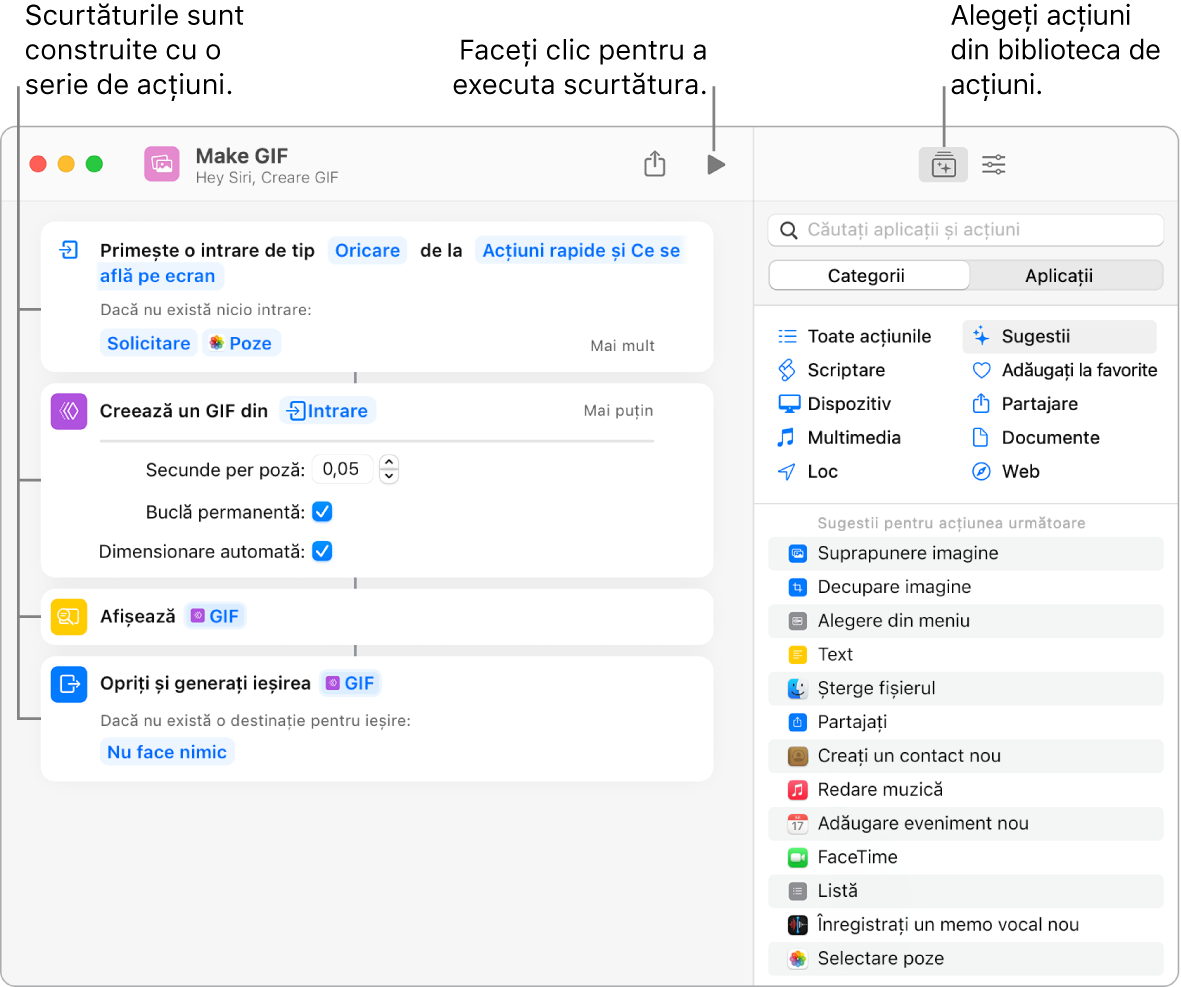Viewport: 1181px width, 987px height.
Task: Add the FaceTime suggested action
Action: tap(857, 857)
